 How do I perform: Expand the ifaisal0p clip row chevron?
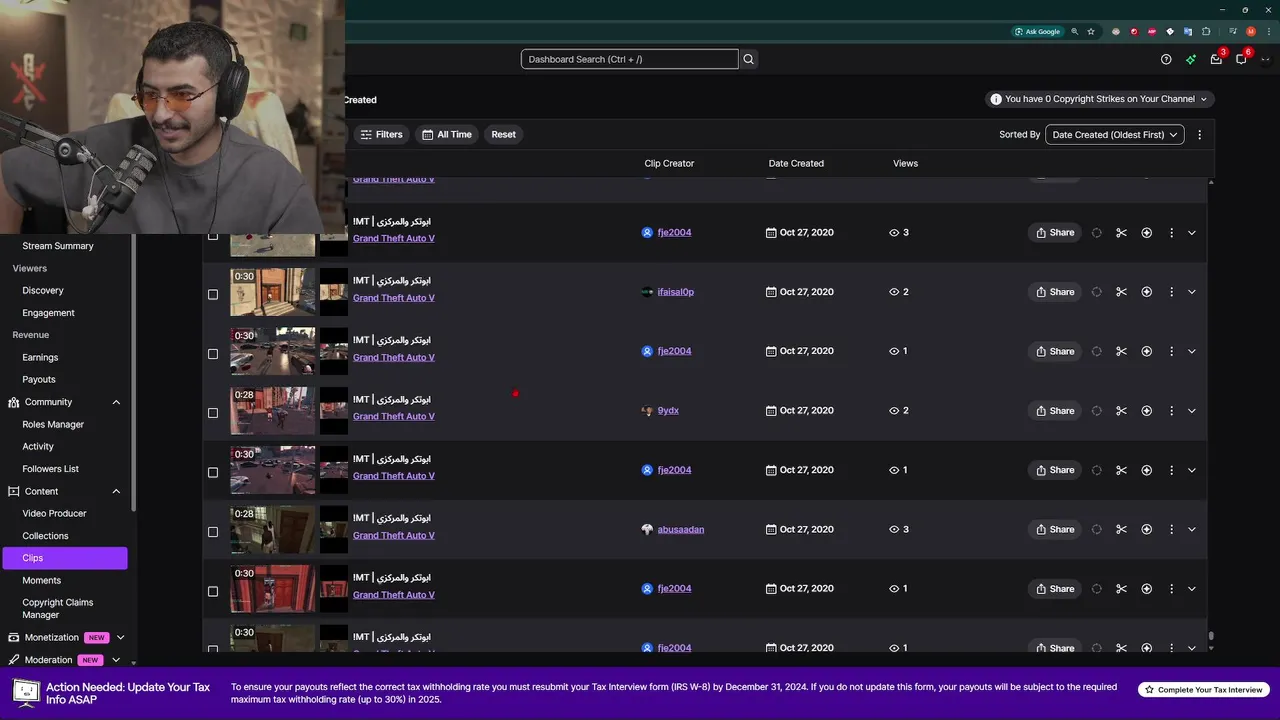click(x=1191, y=292)
